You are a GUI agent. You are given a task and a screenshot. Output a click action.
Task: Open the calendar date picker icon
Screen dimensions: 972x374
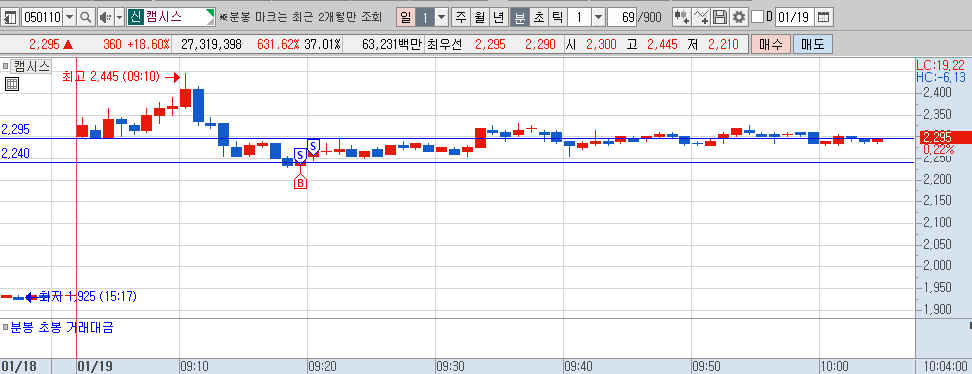point(823,17)
